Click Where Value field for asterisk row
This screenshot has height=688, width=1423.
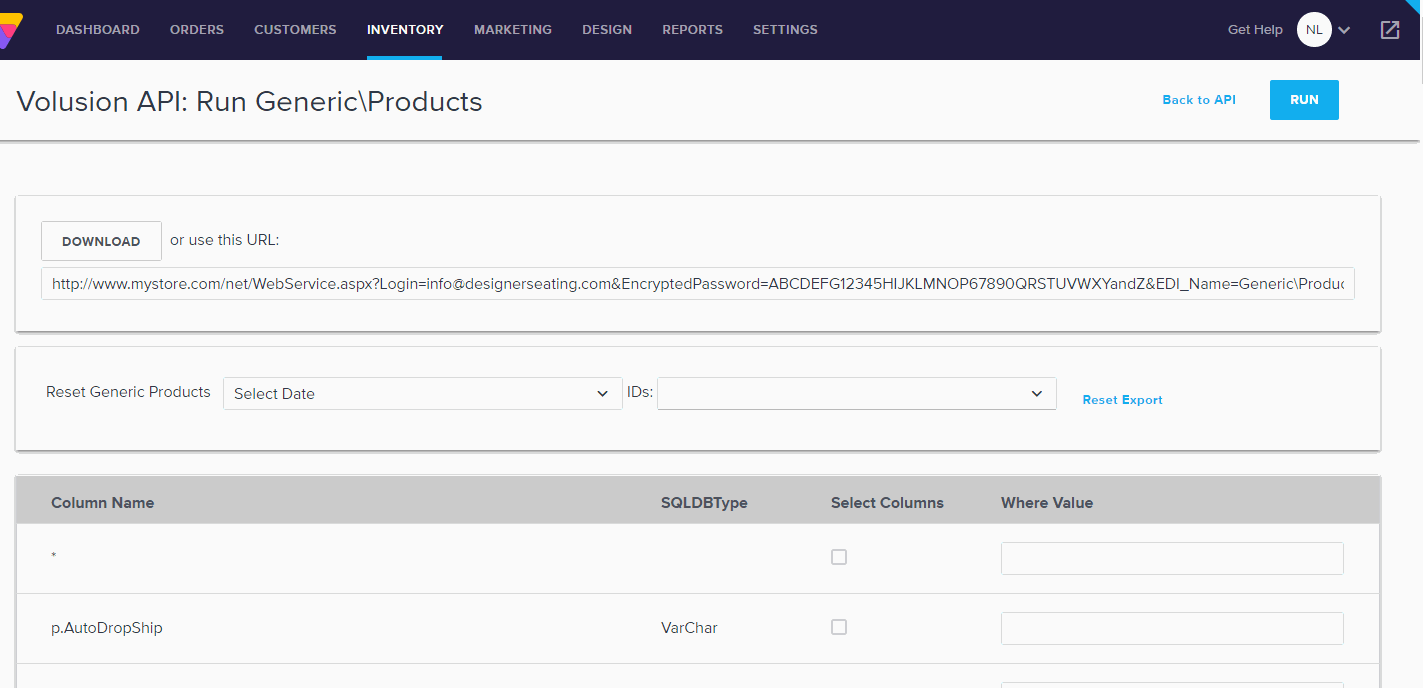pos(1172,559)
